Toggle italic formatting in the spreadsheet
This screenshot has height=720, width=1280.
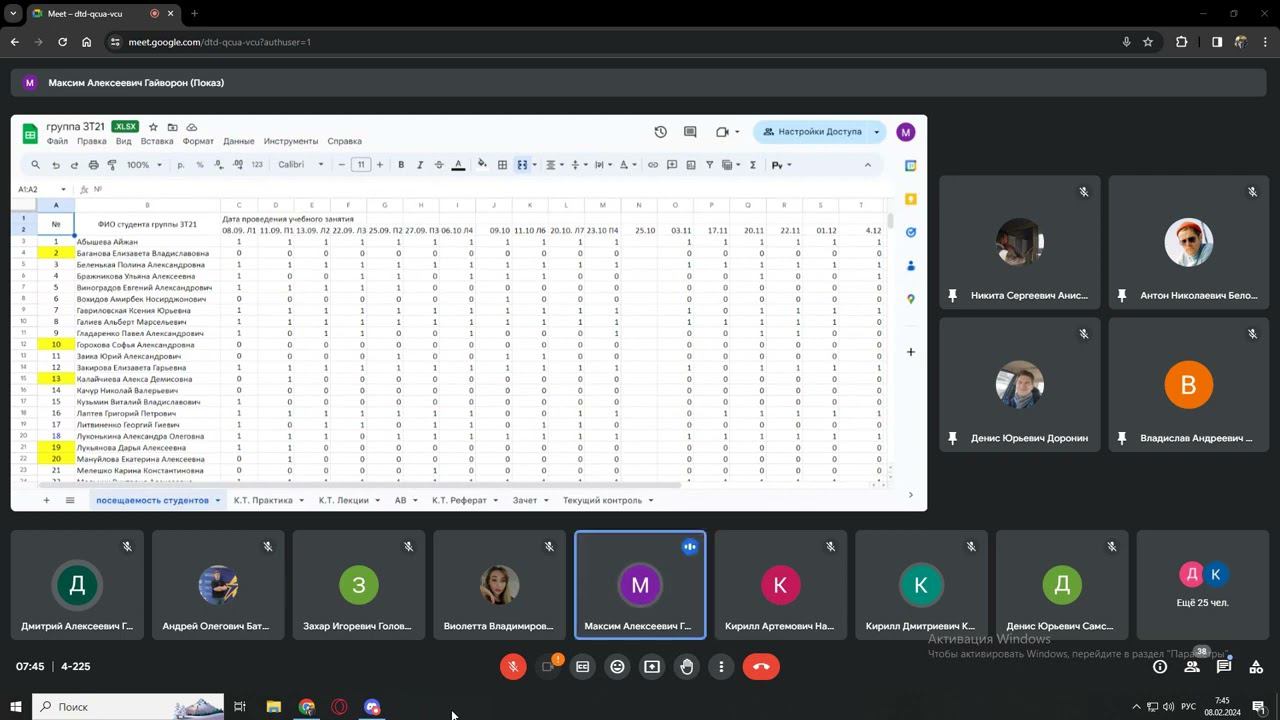tap(420, 165)
